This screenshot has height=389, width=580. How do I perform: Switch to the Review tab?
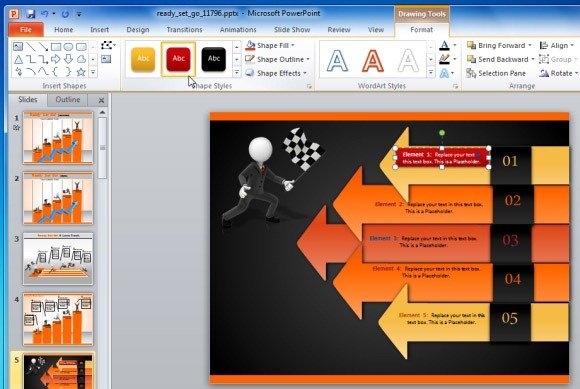[x=338, y=30]
